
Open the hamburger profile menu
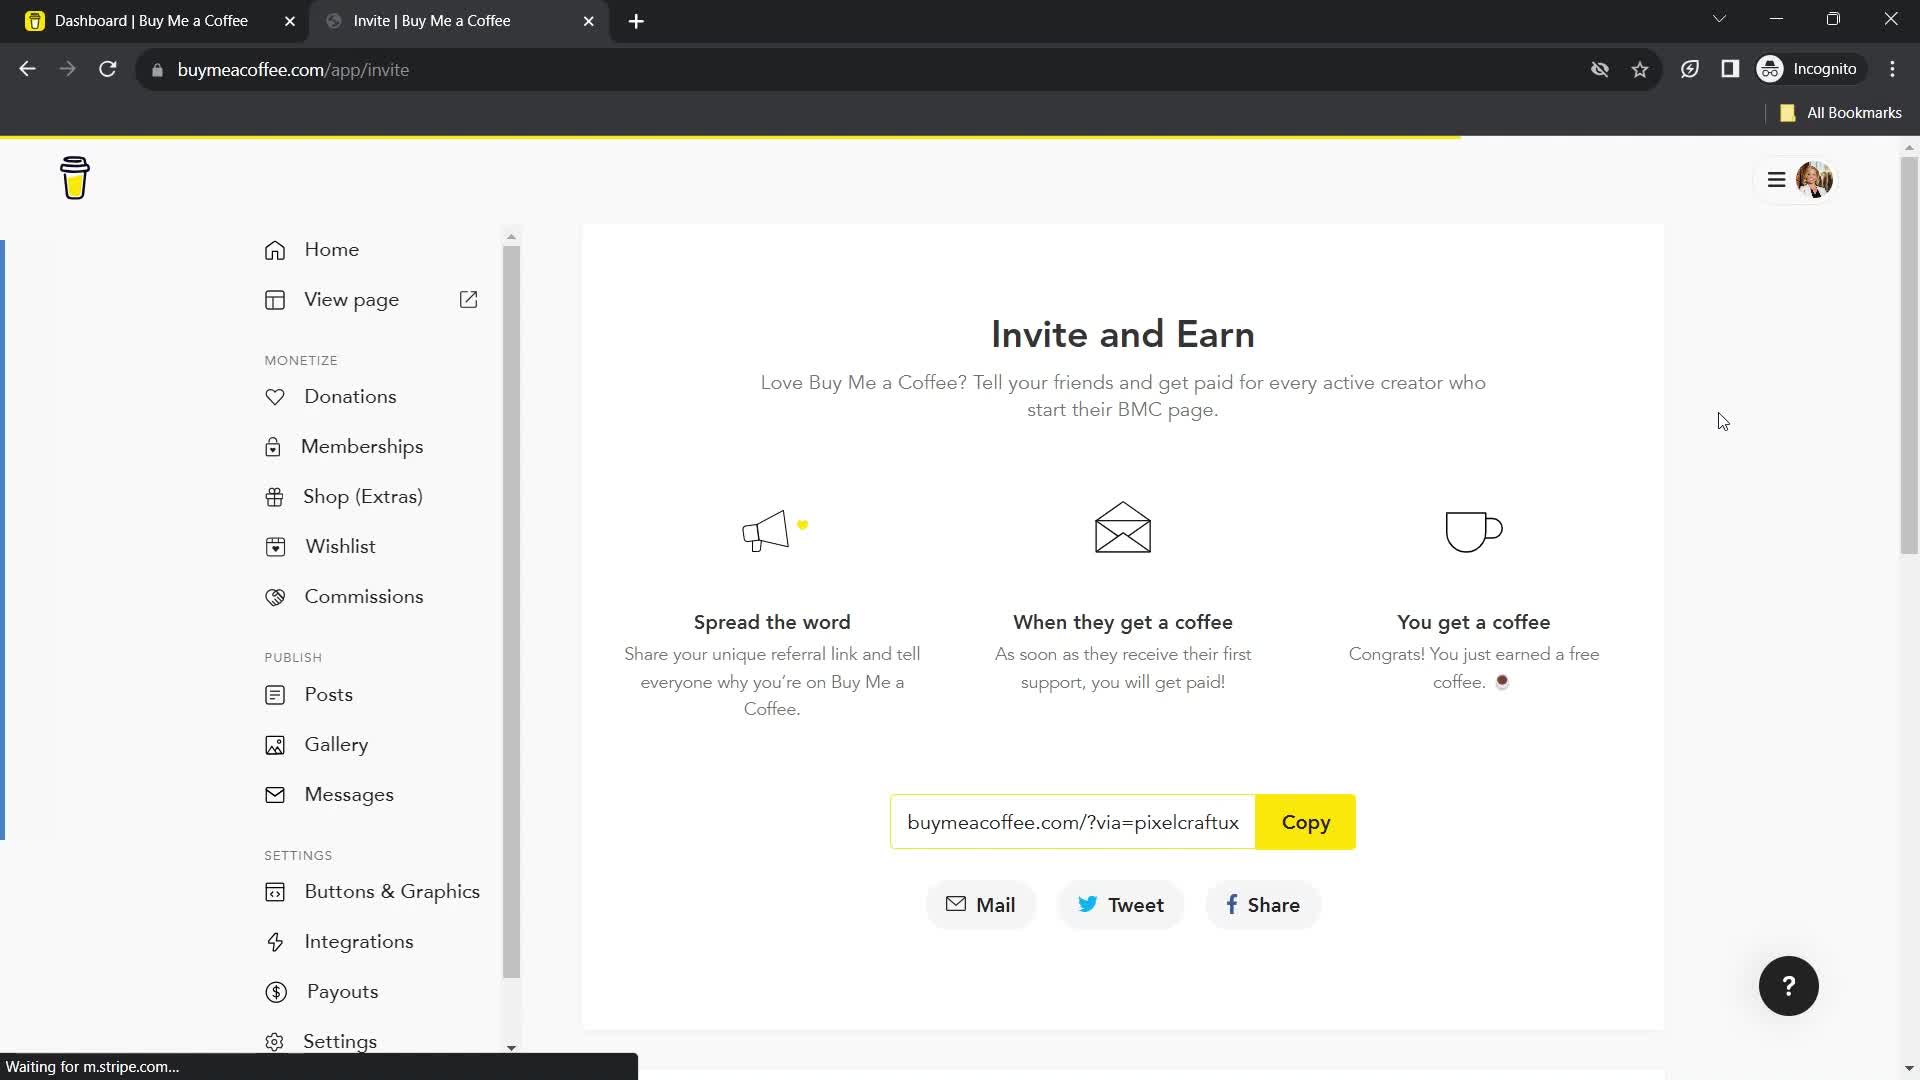pos(1776,180)
